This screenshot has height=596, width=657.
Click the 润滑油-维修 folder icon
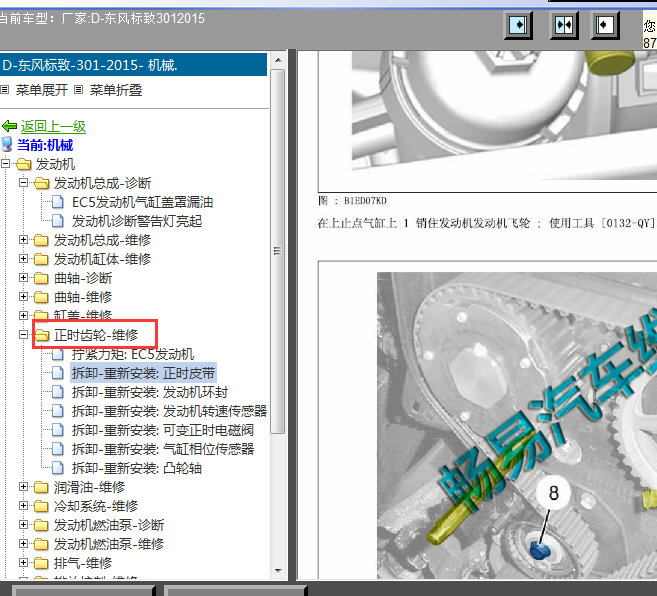(41, 487)
